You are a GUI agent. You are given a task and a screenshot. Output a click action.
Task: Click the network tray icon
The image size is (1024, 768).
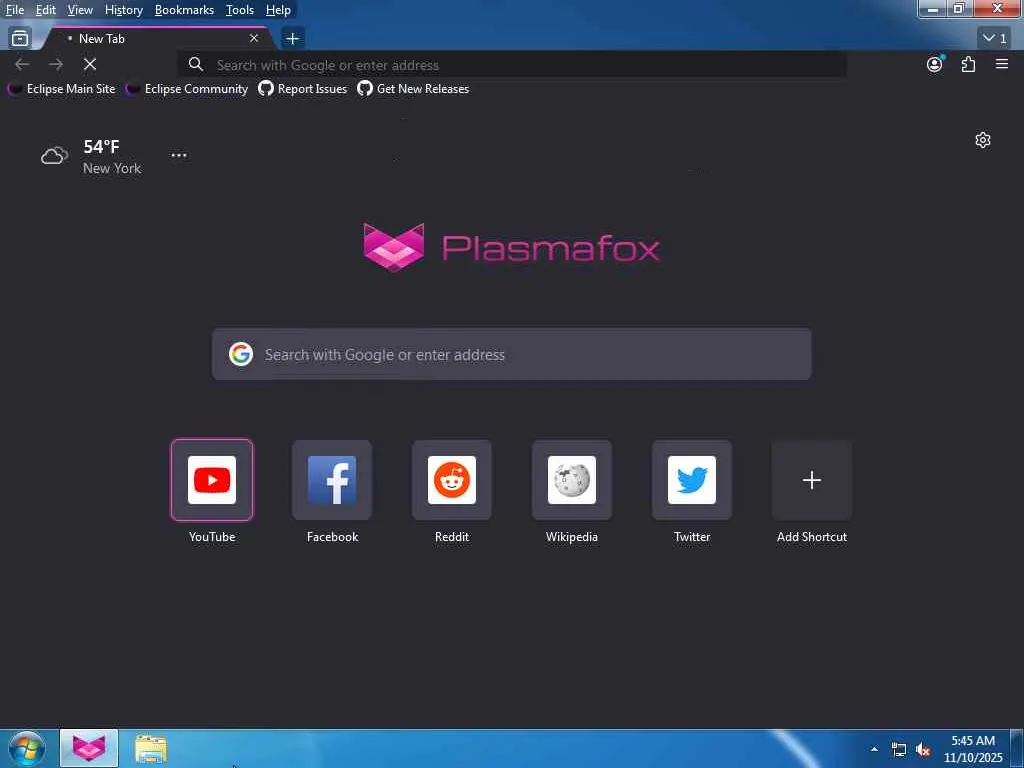click(899, 750)
